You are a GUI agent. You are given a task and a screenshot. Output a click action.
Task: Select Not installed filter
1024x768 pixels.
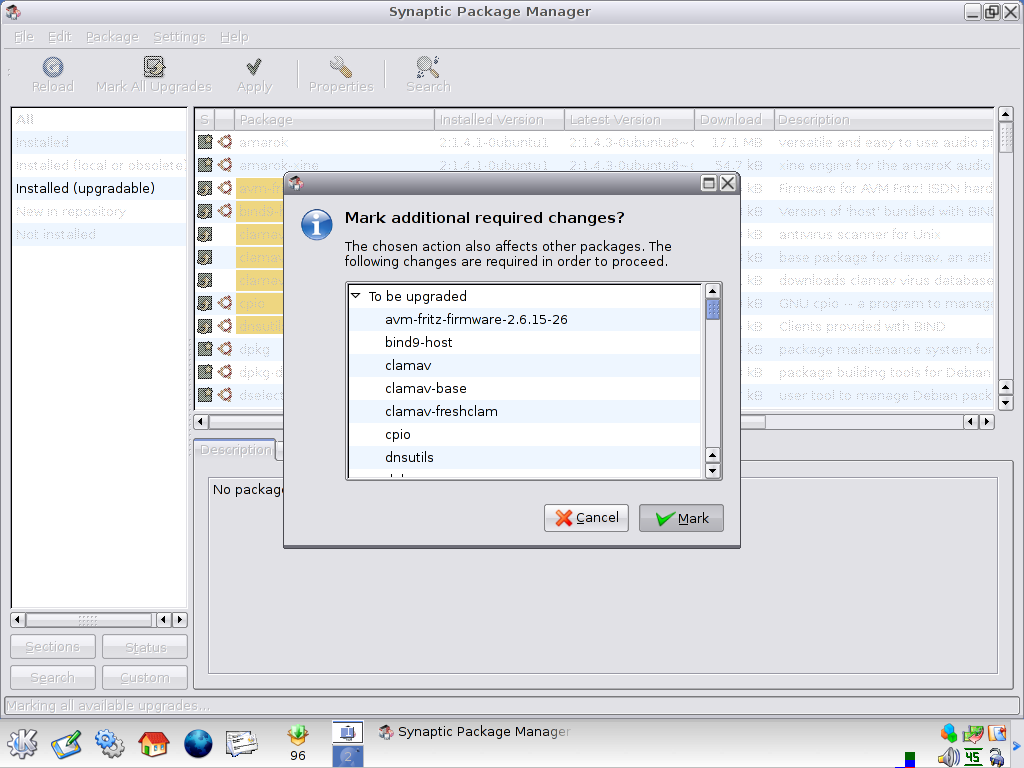pos(99,234)
